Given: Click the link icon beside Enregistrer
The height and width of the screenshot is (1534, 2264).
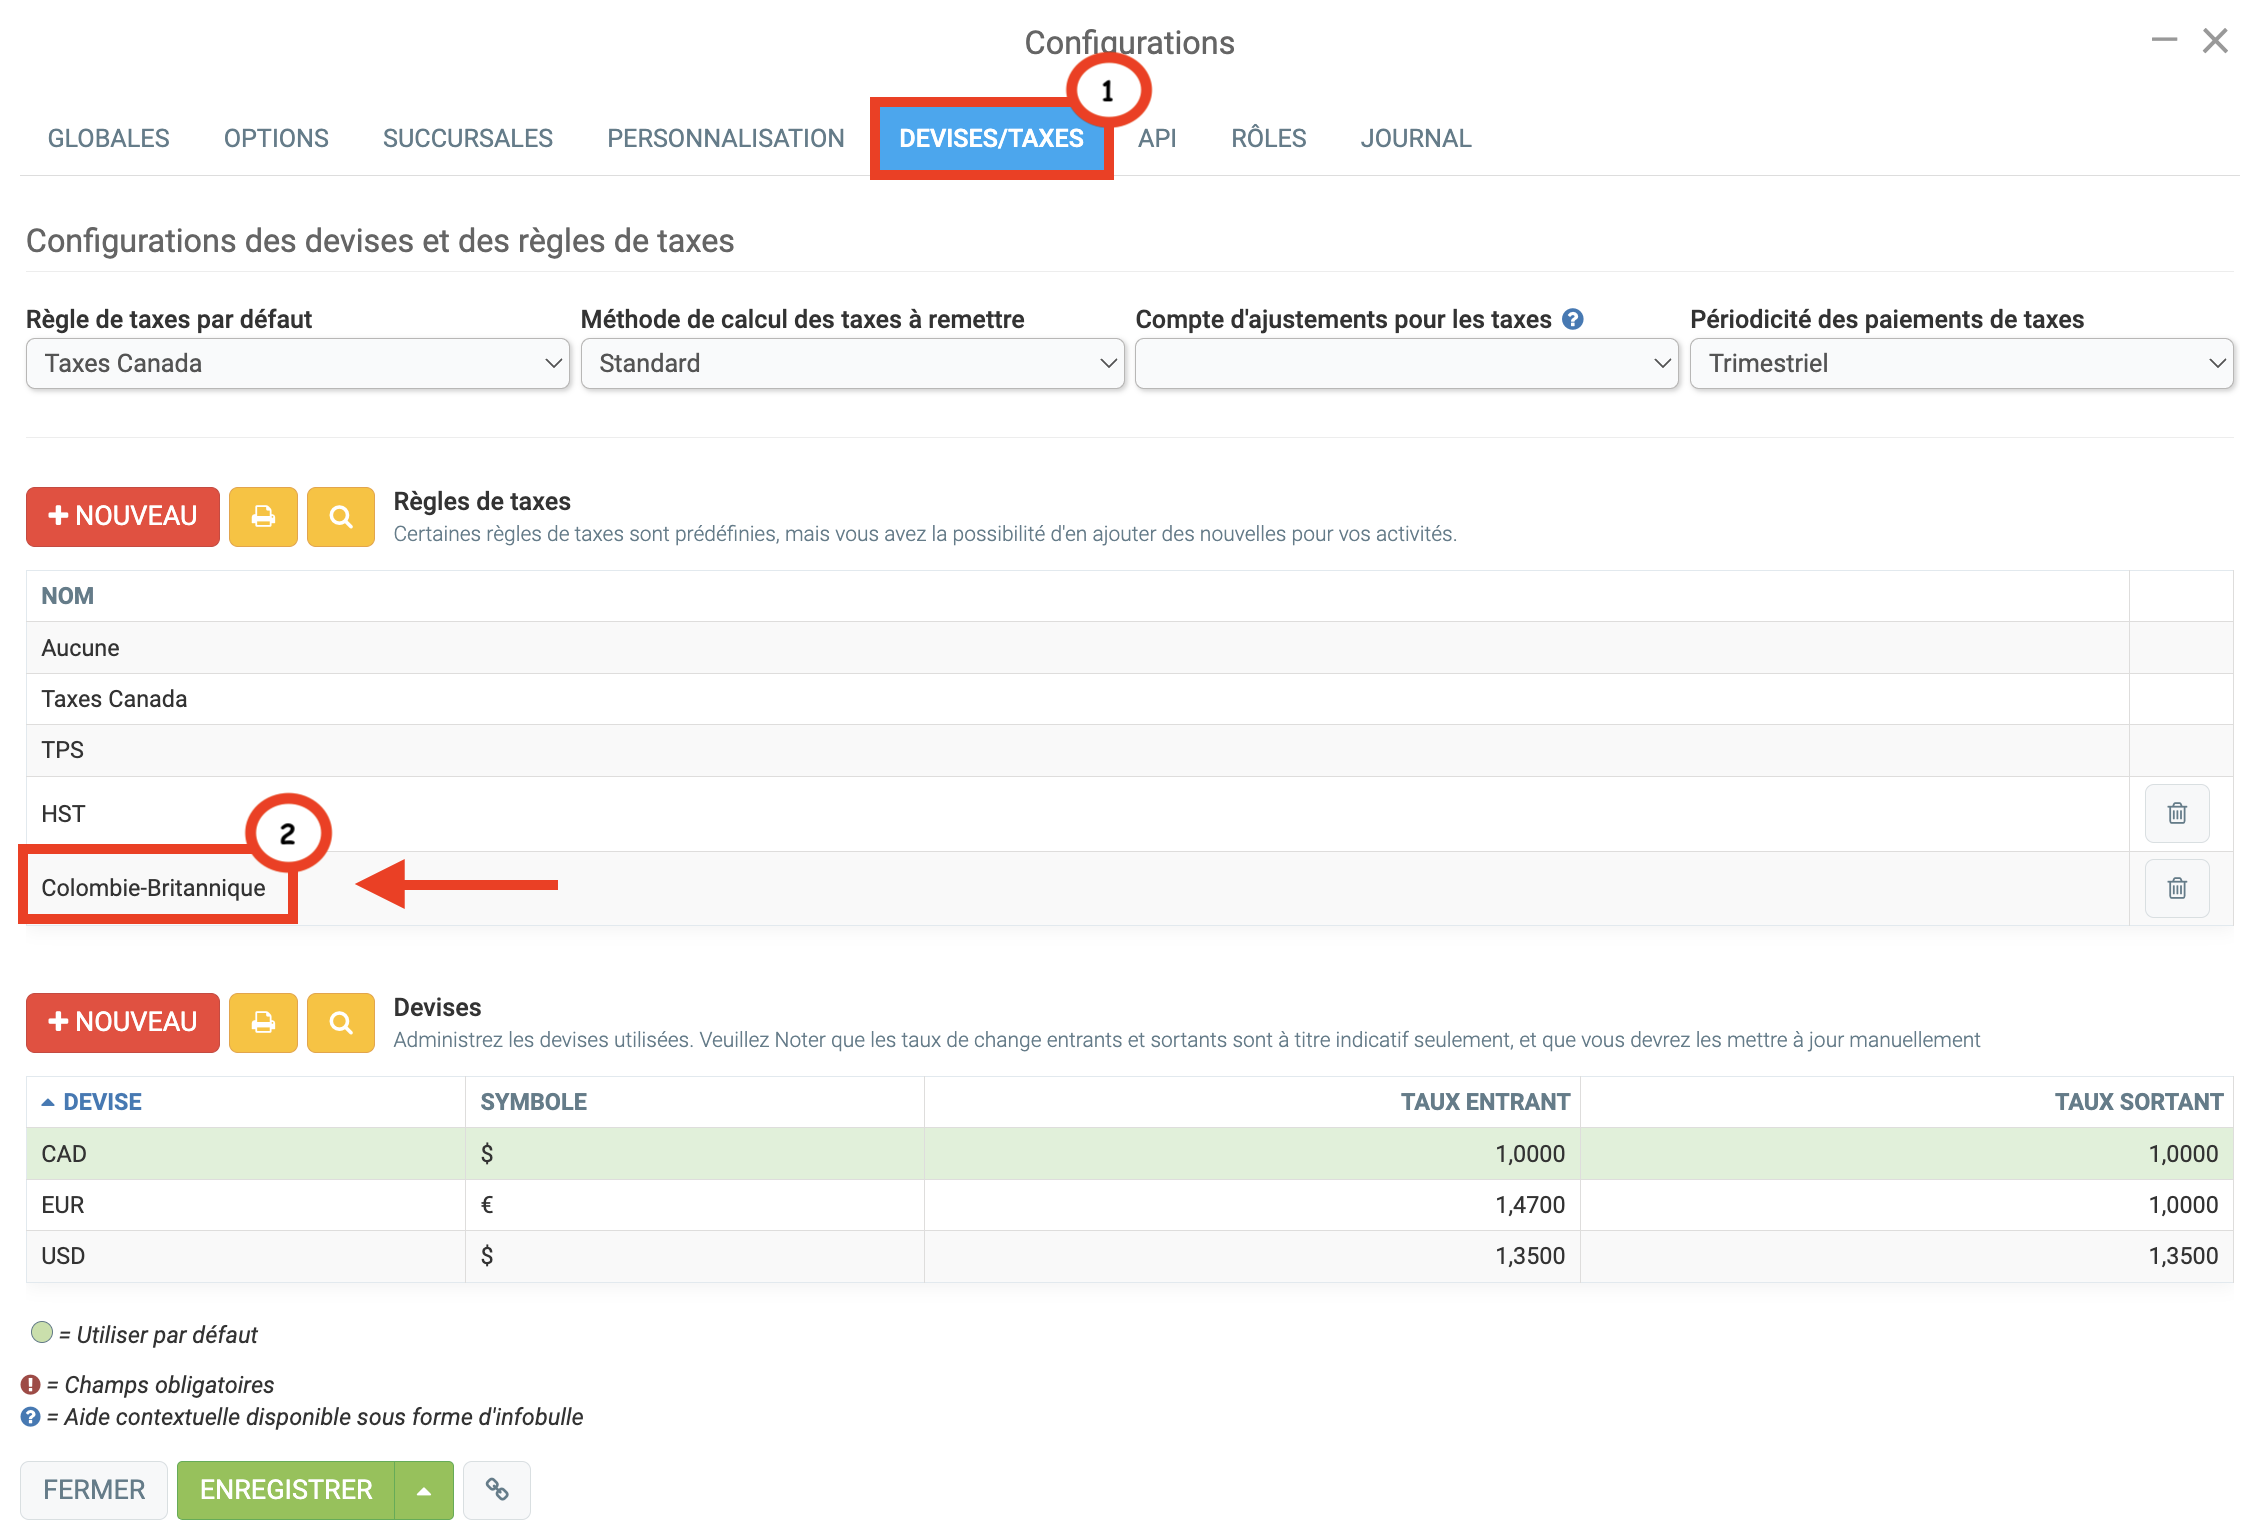Looking at the screenshot, I should point(497,1490).
